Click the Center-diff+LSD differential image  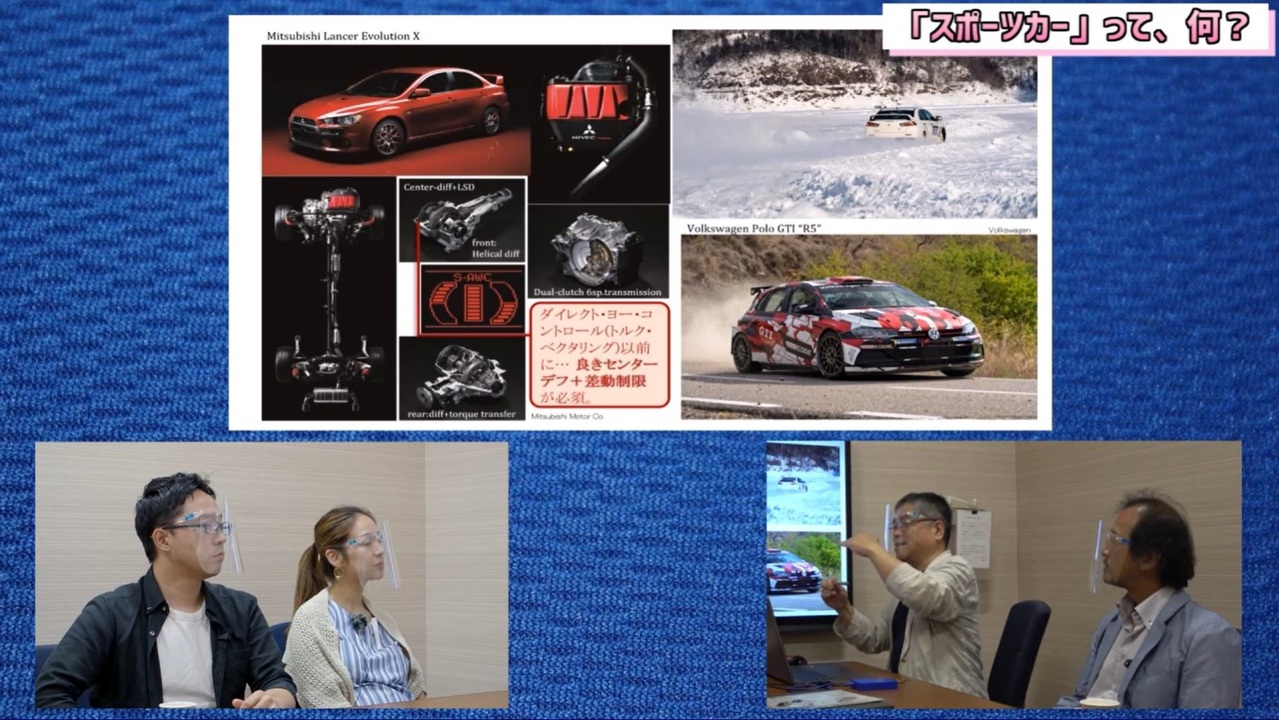462,221
